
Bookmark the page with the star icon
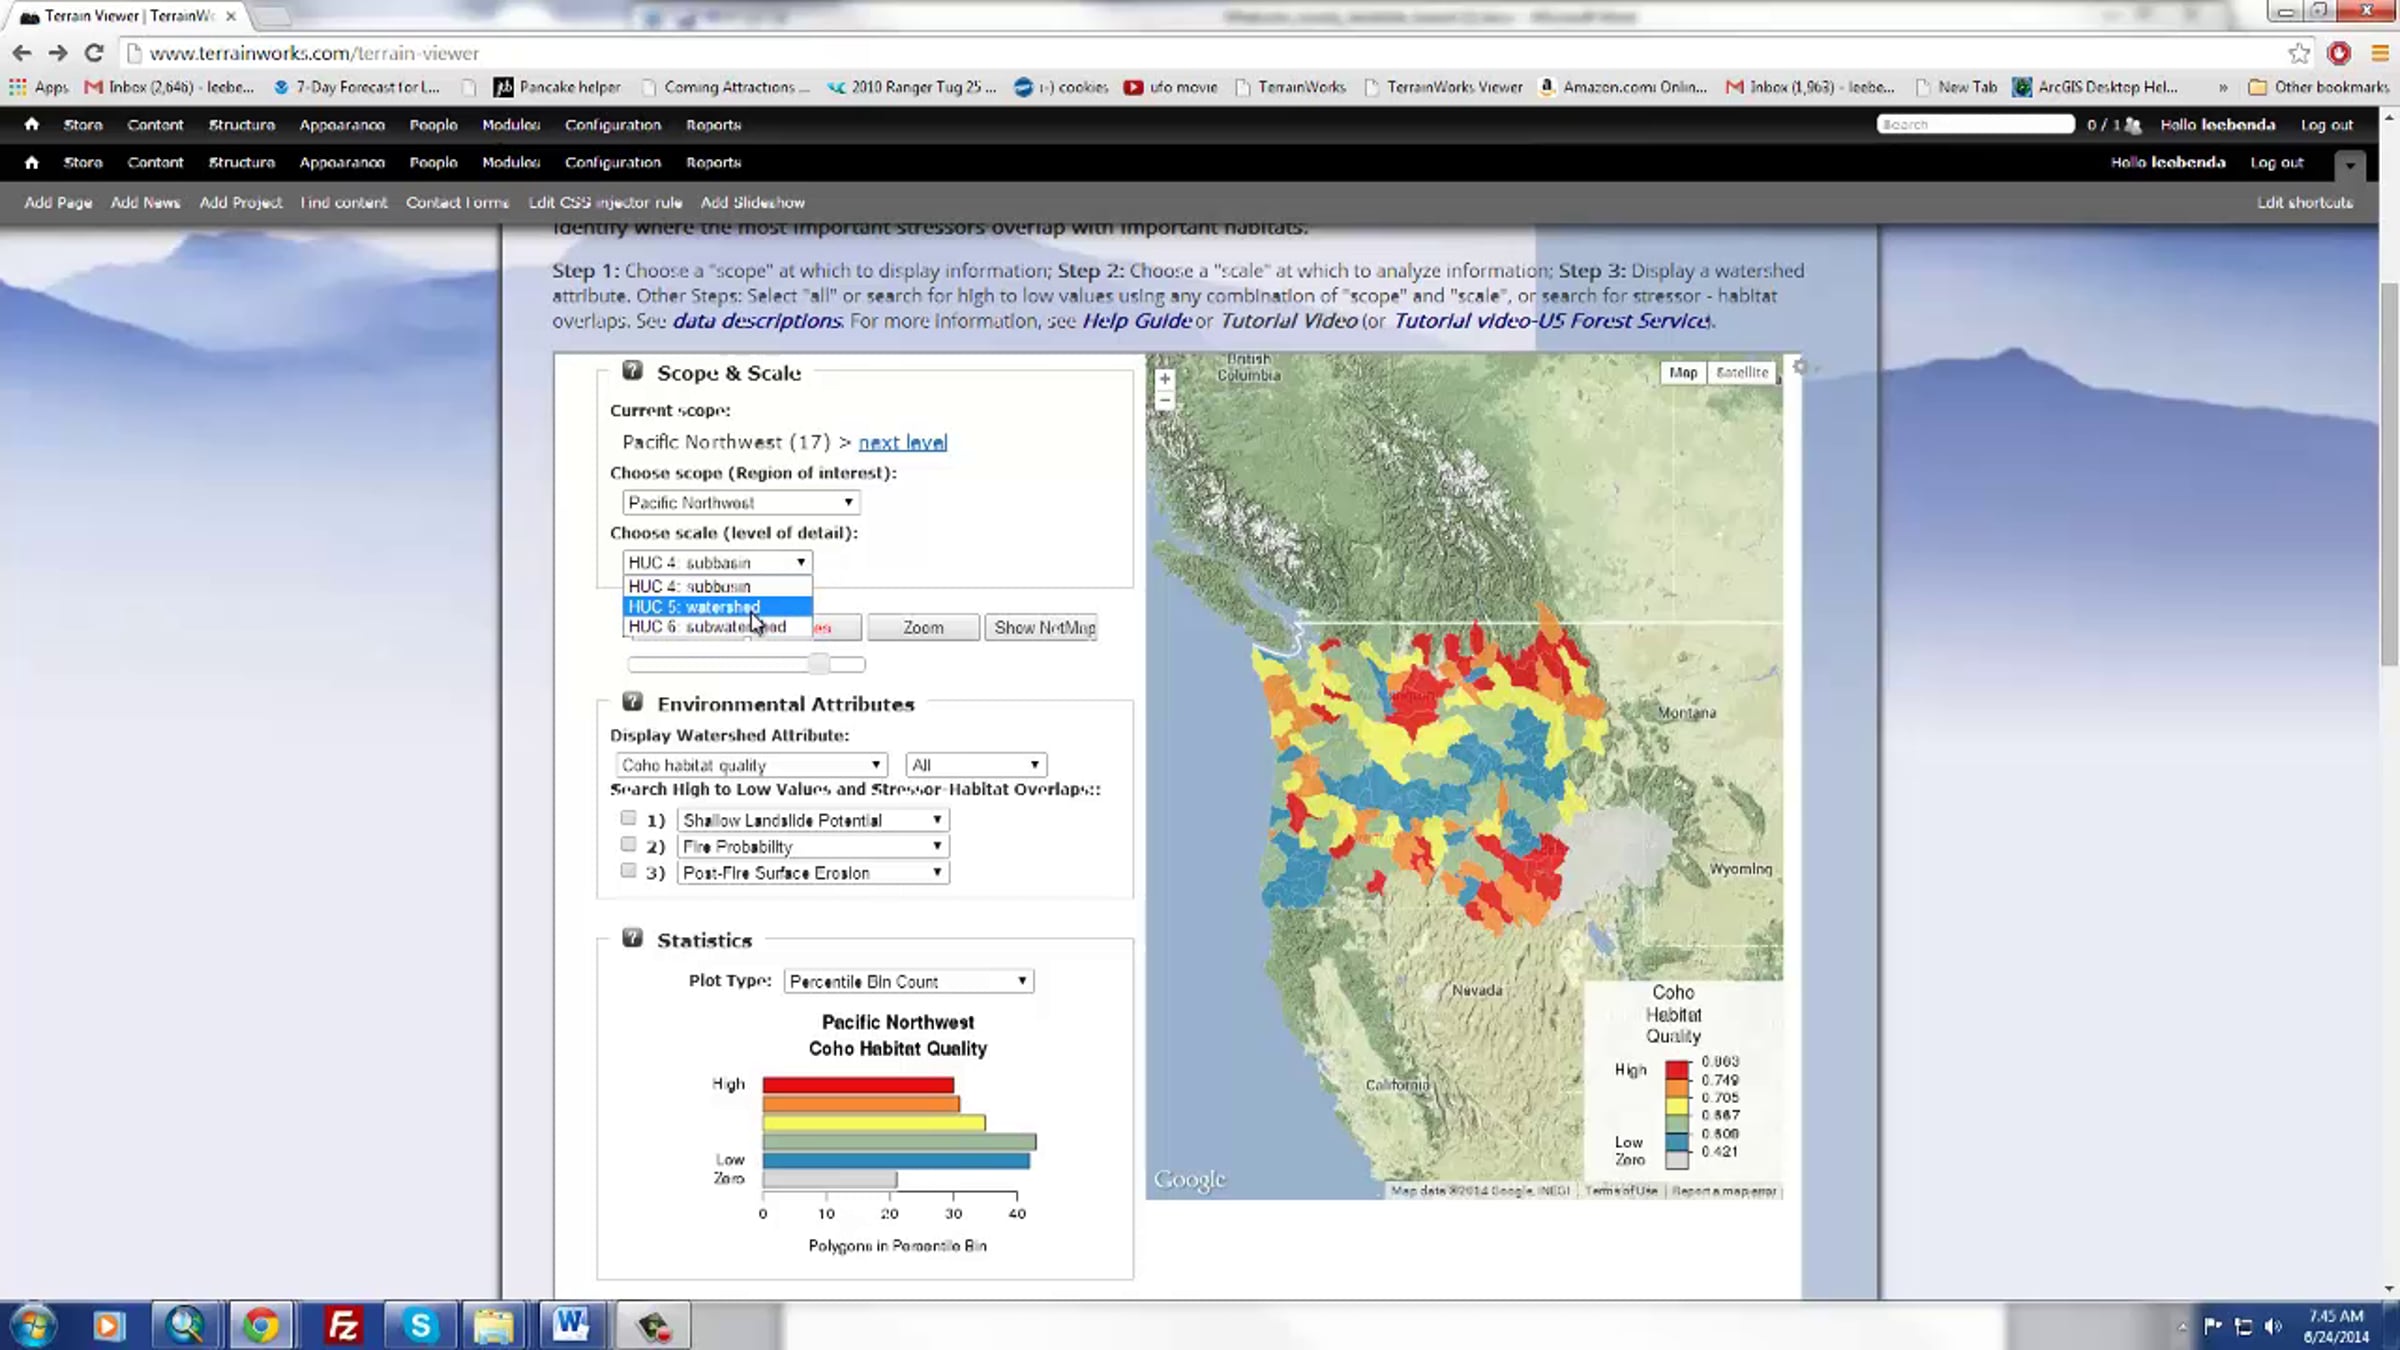coord(2299,53)
